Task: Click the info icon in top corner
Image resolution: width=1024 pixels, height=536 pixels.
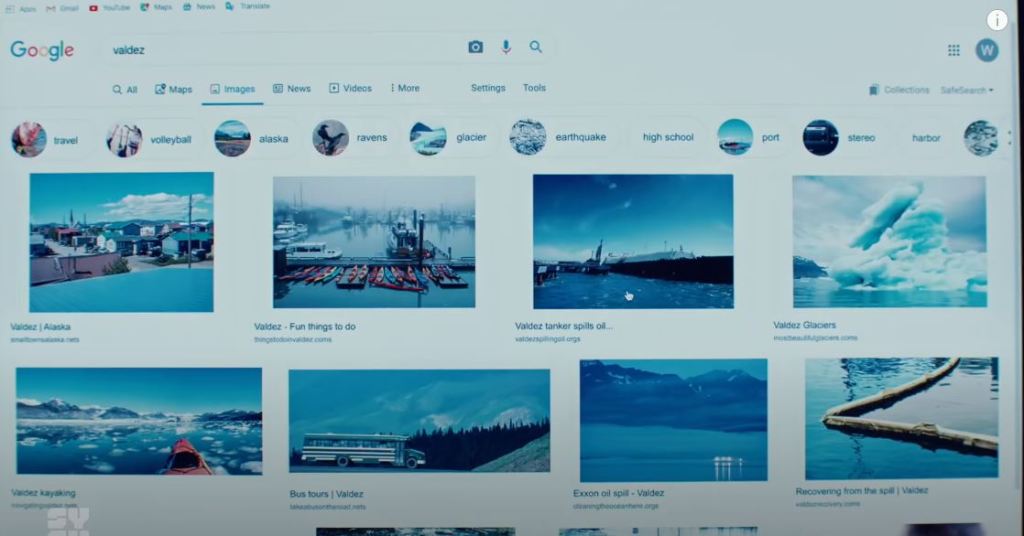Action: [997, 20]
